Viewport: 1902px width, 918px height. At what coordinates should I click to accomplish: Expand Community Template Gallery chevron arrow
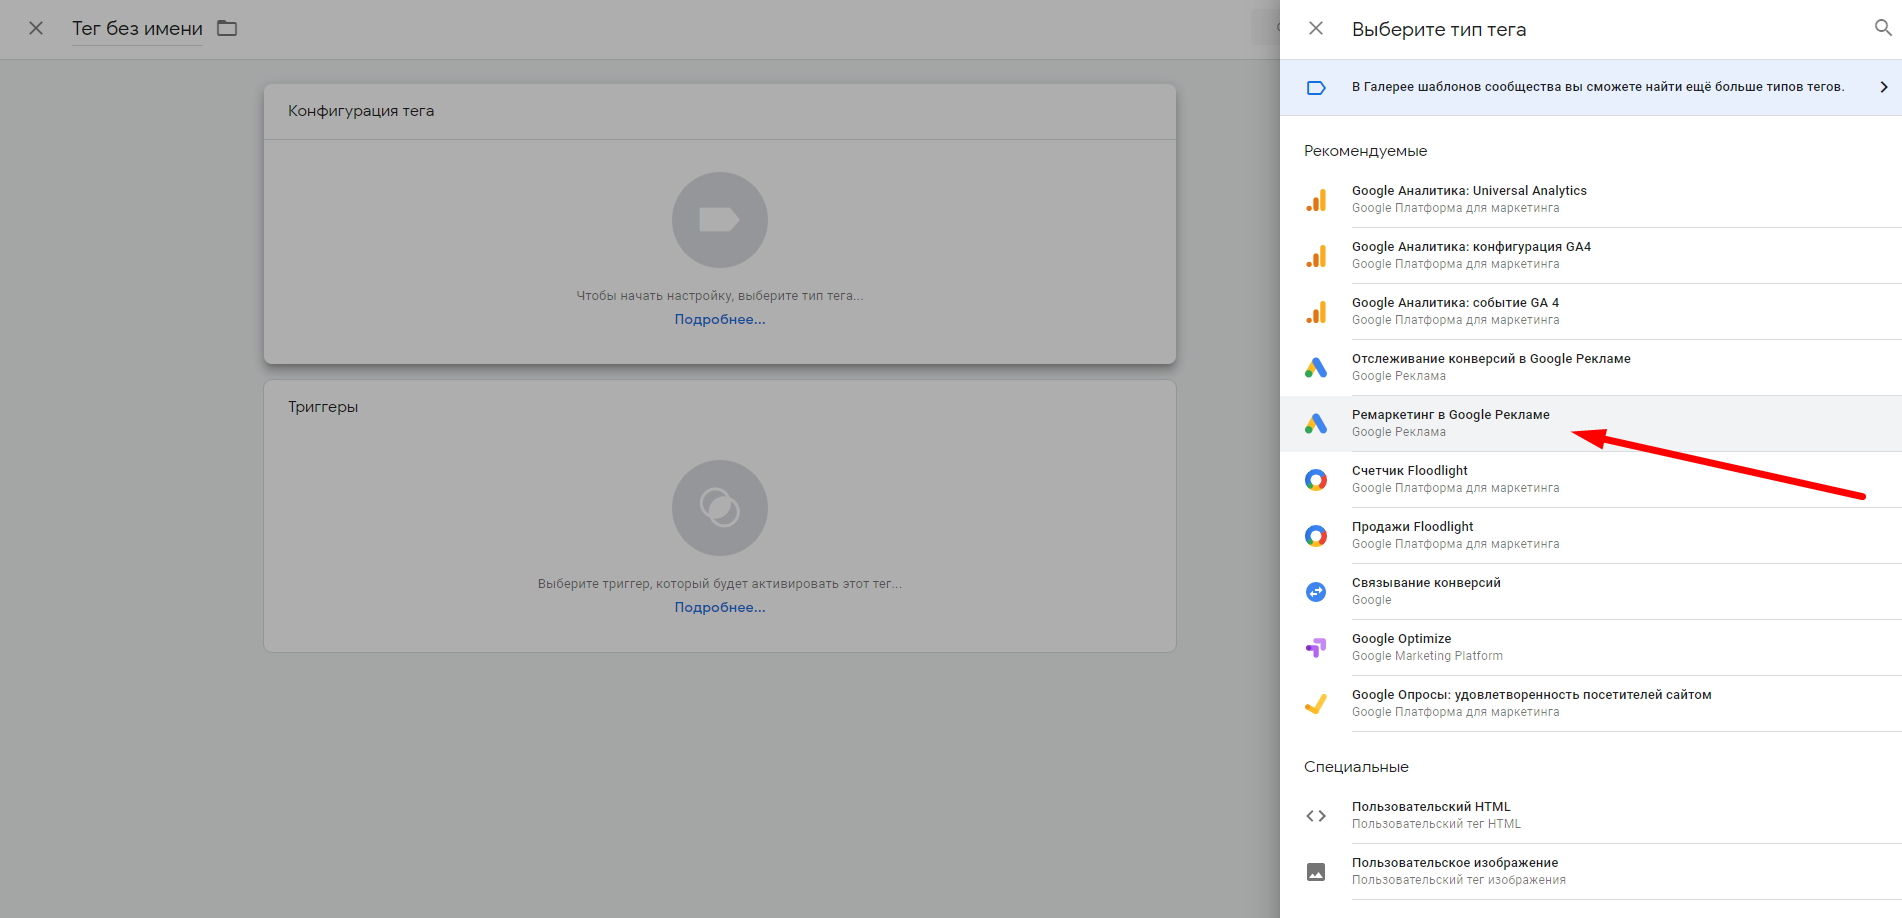1883,87
